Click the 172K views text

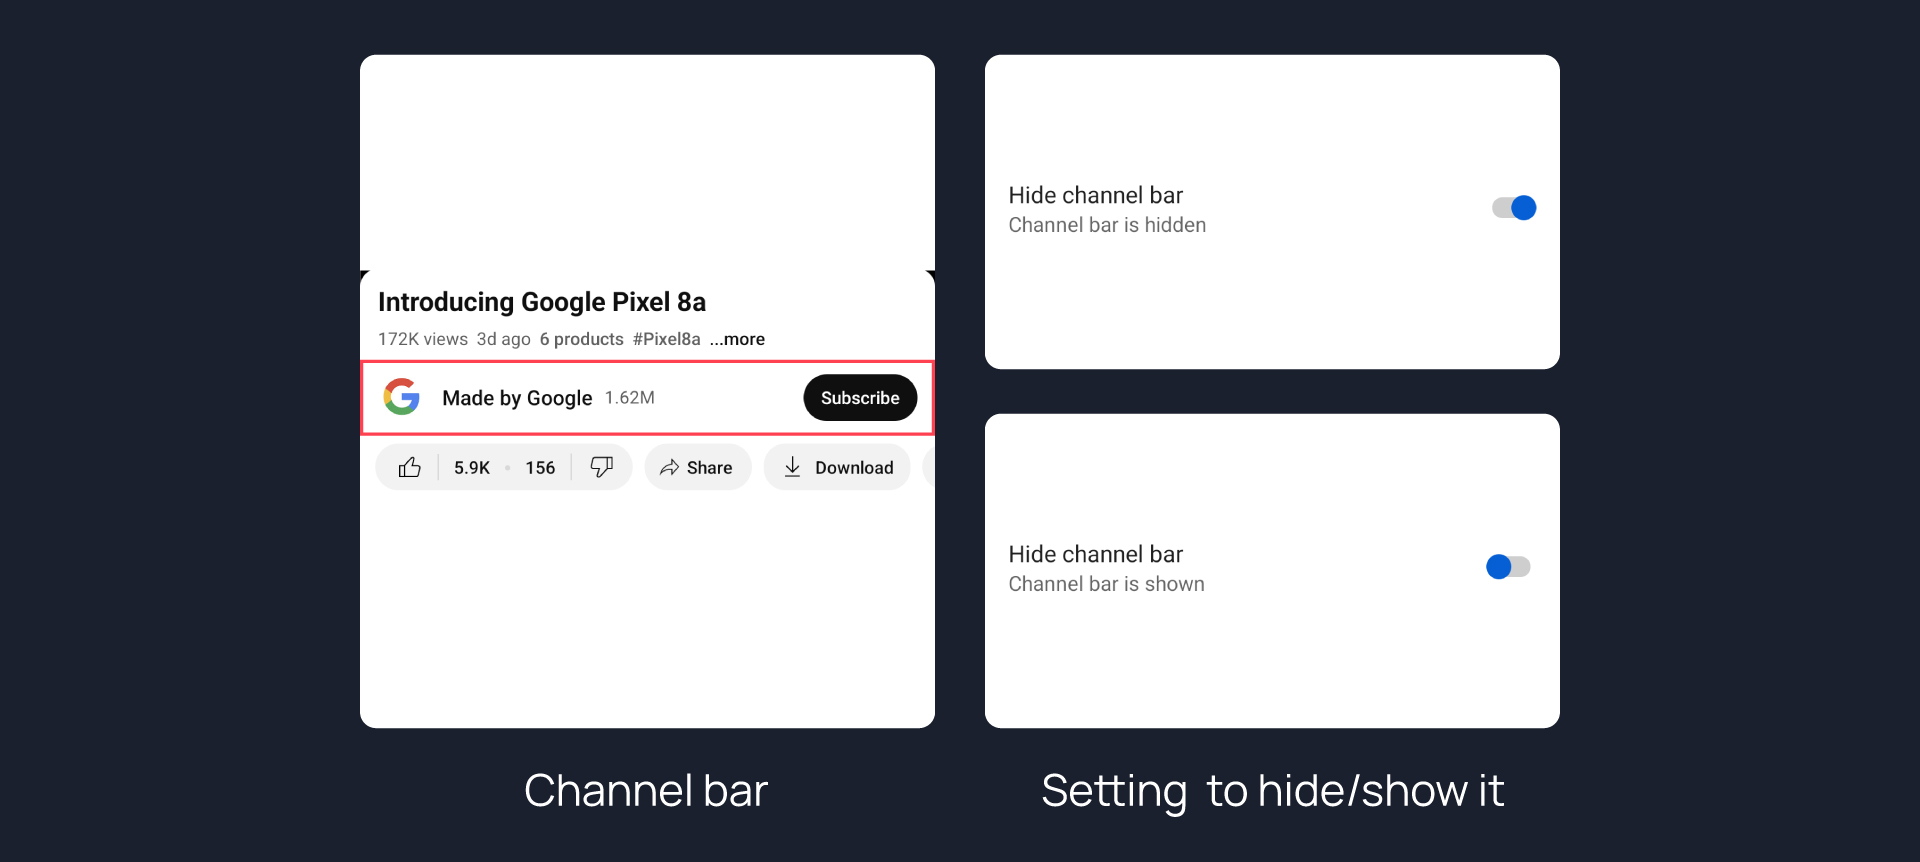pyautogui.click(x=422, y=339)
